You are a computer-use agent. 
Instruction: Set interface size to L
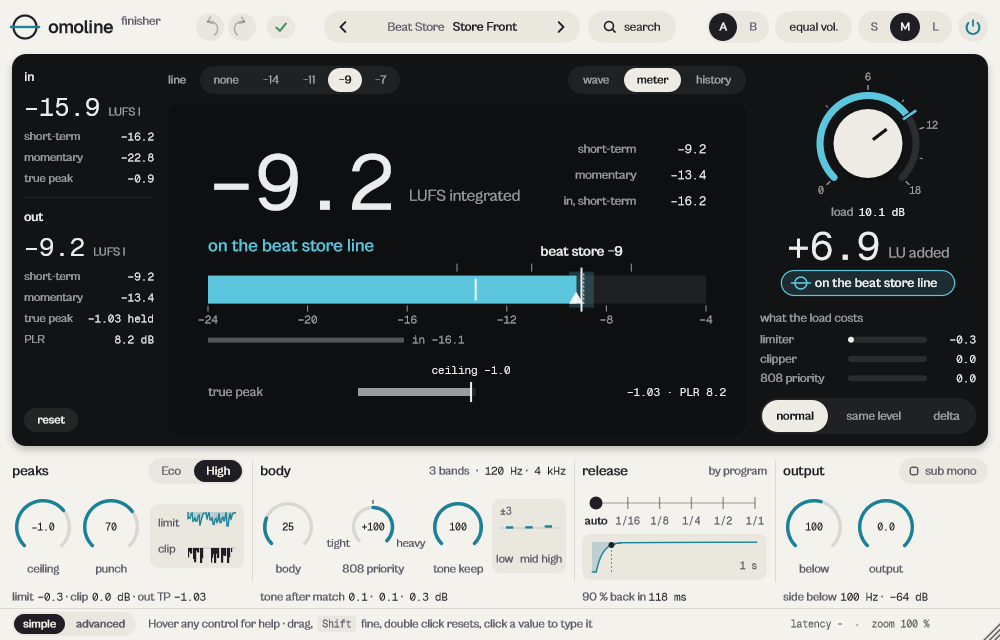click(x=936, y=27)
